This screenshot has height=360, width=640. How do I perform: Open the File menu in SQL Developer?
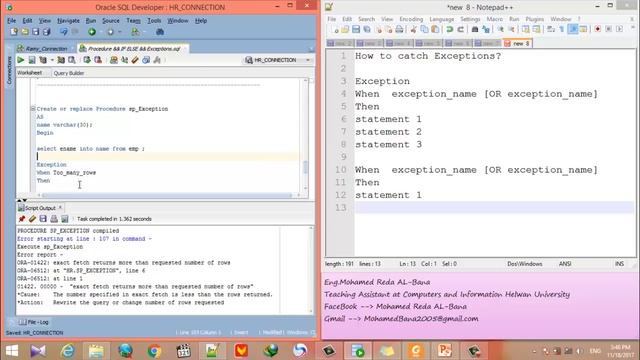click(x=12, y=20)
